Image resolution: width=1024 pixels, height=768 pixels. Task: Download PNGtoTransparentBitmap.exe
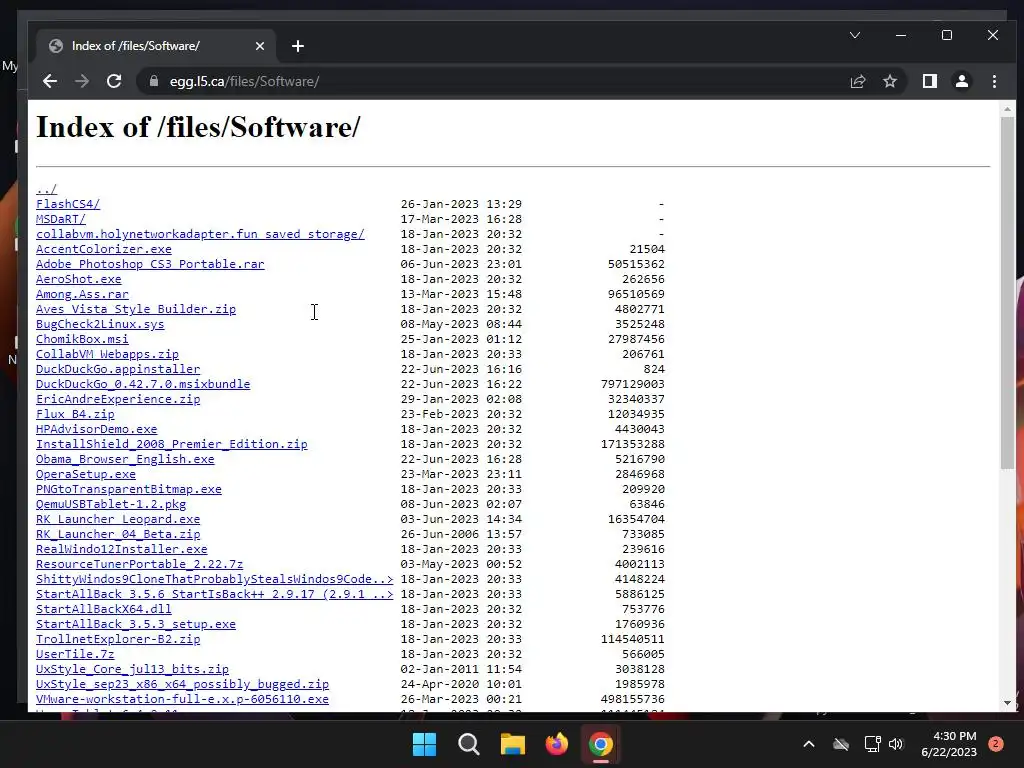(x=129, y=490)
